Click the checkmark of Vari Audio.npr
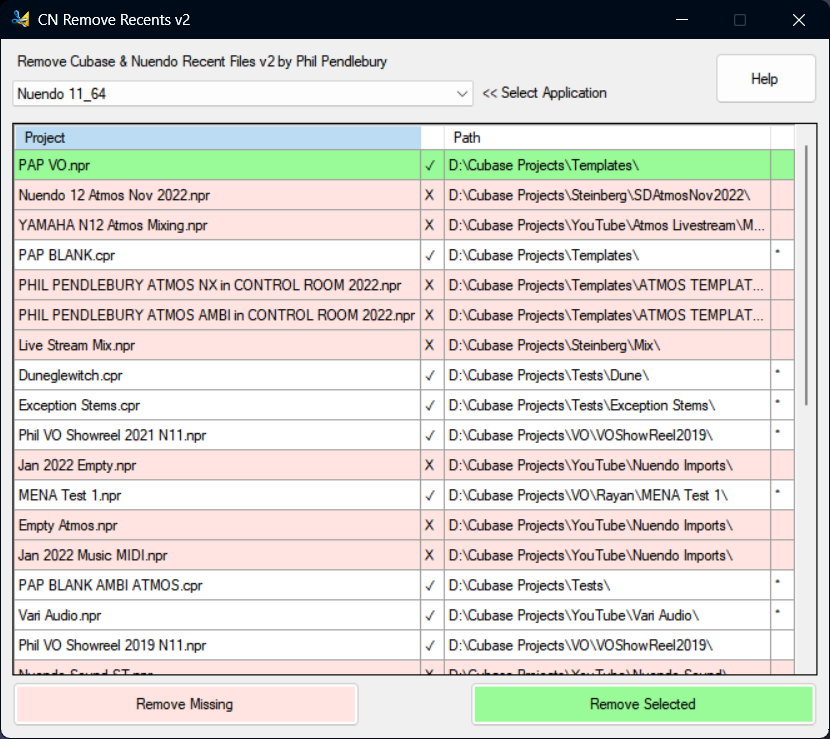This screenshot has width=830, height=739. click(430, 616)
